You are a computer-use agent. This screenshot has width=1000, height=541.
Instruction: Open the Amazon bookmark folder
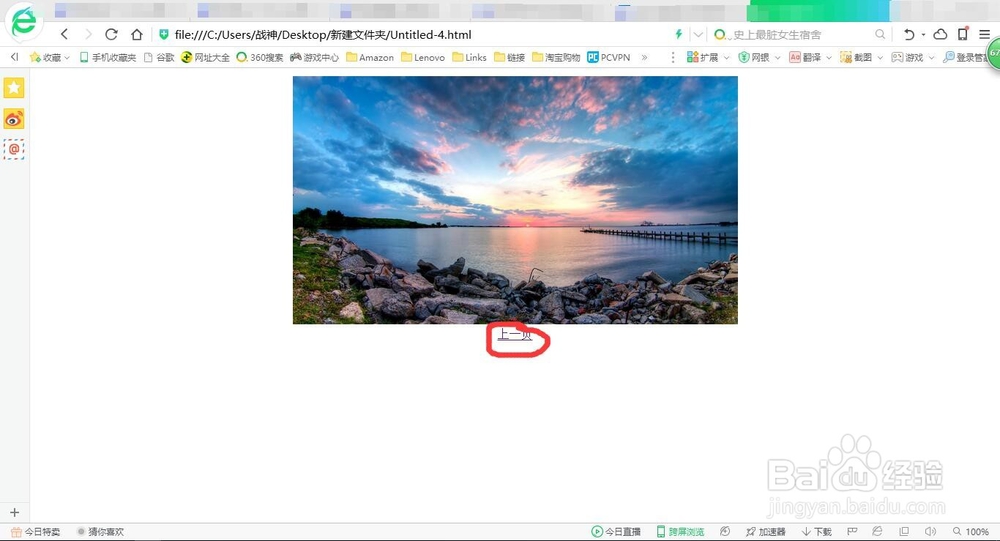pyautogui.click(x=370, y=57)
